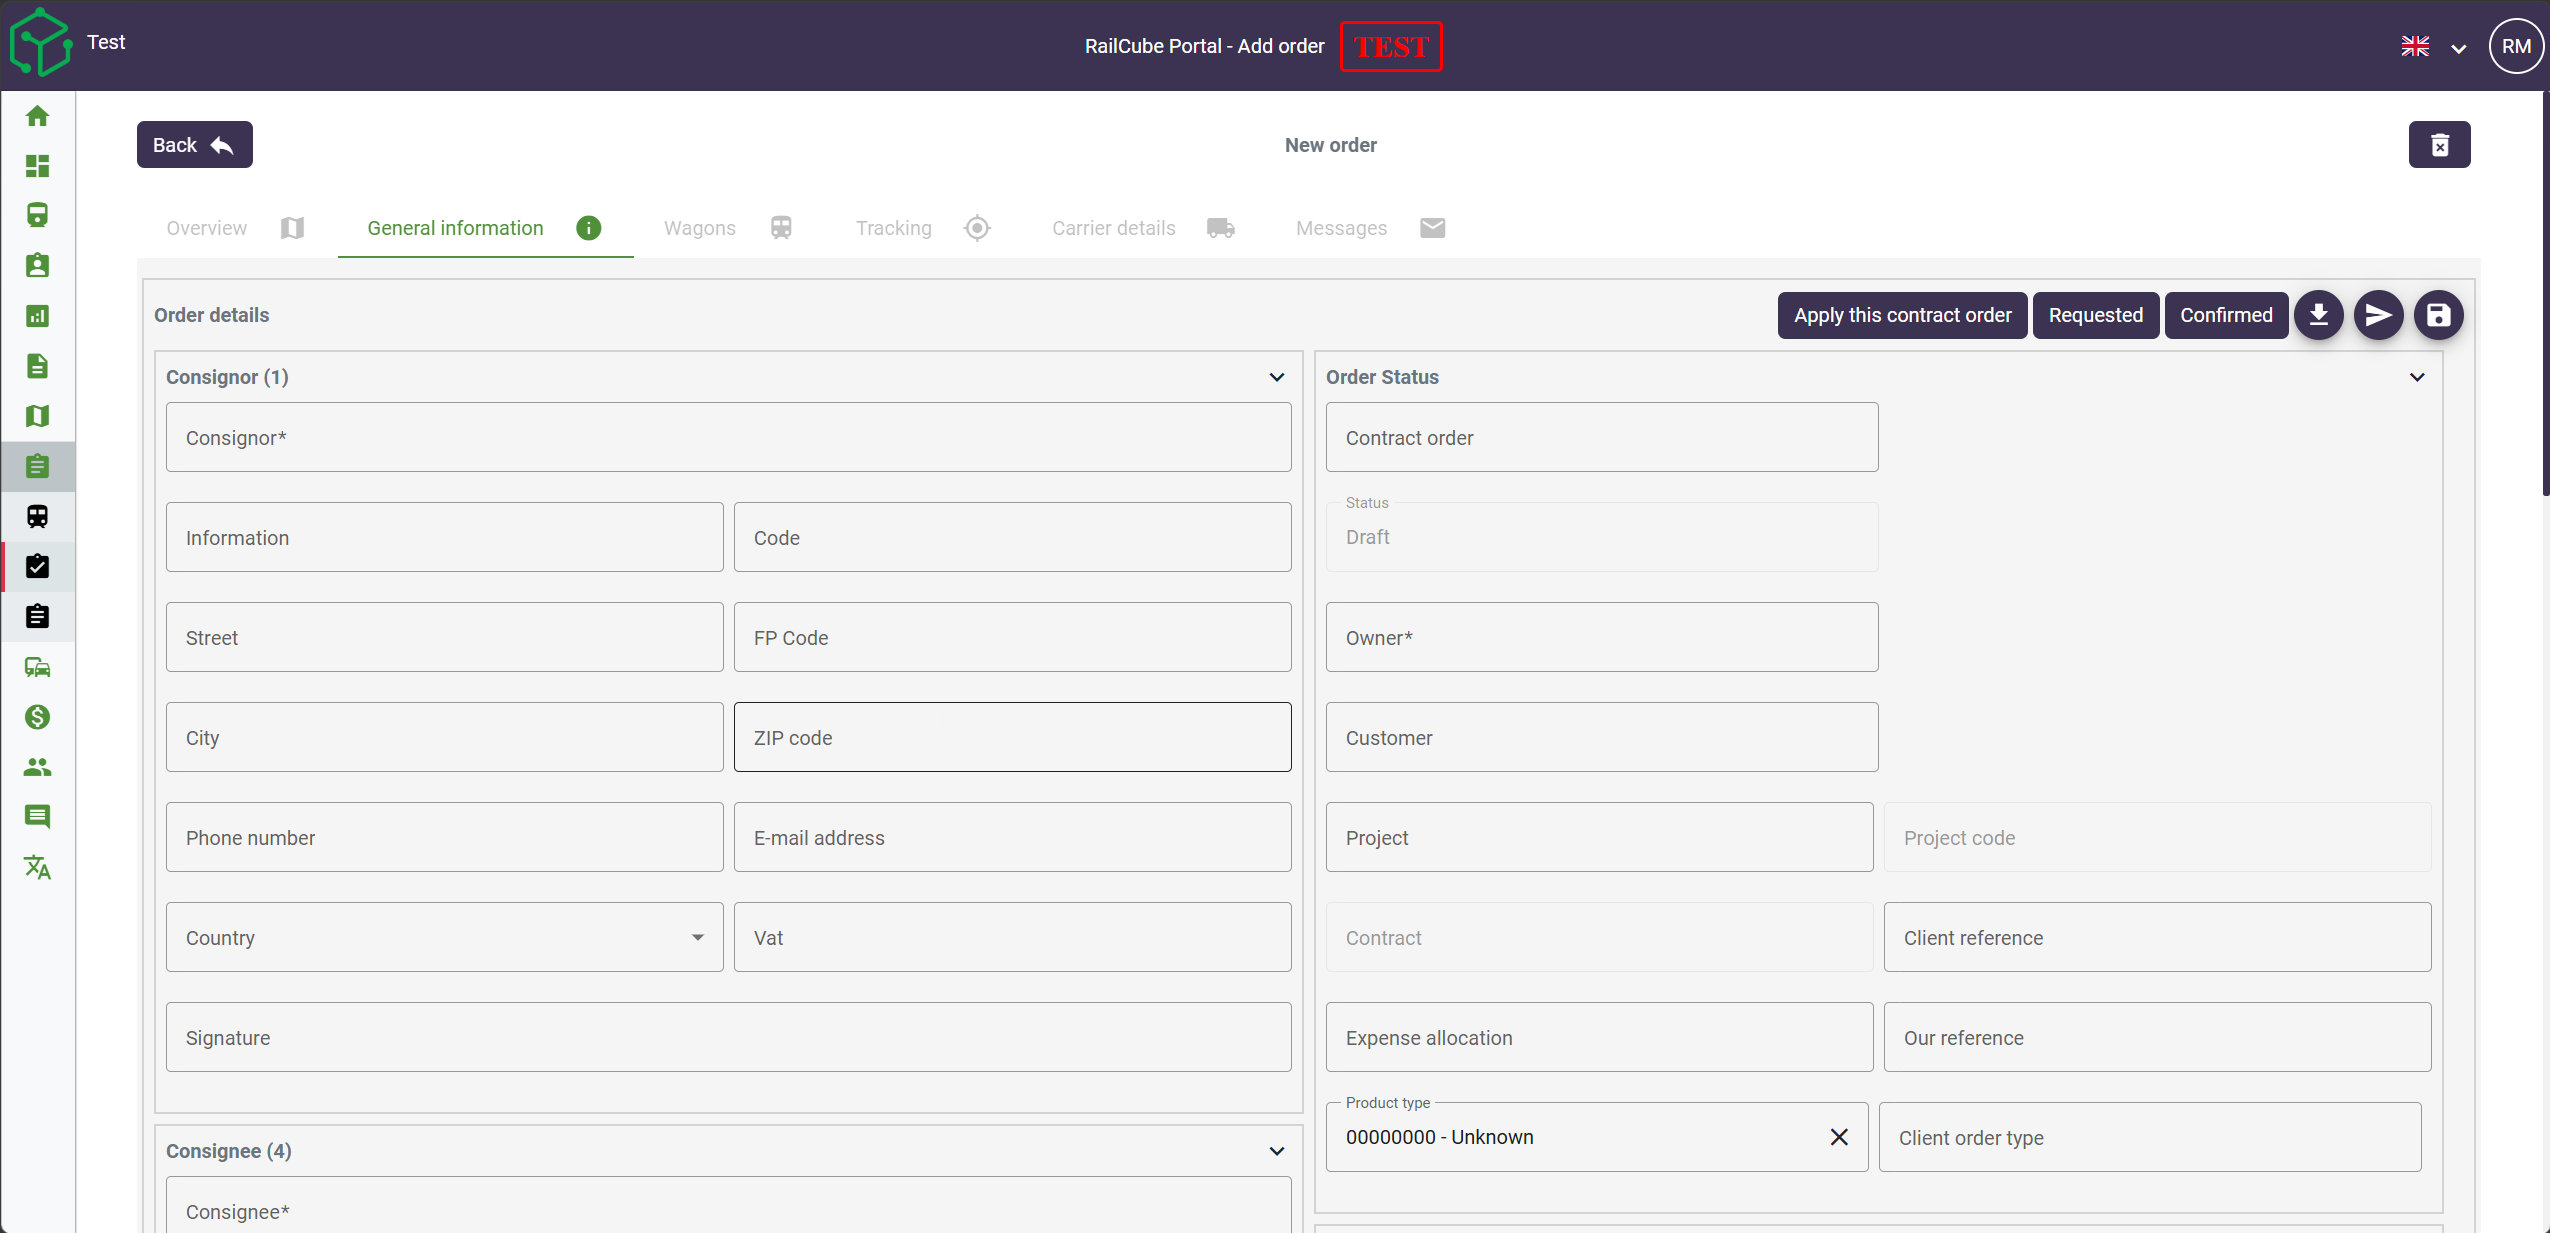
Task: Click the Client order type field
Action: 2150,1137
